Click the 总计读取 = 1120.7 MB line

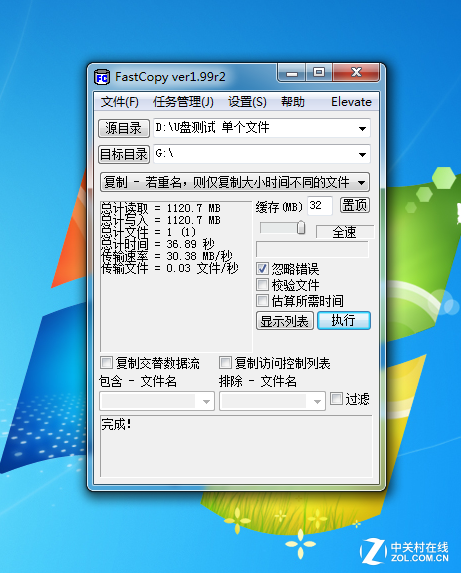pyautogui.click(x=161, y=208)
